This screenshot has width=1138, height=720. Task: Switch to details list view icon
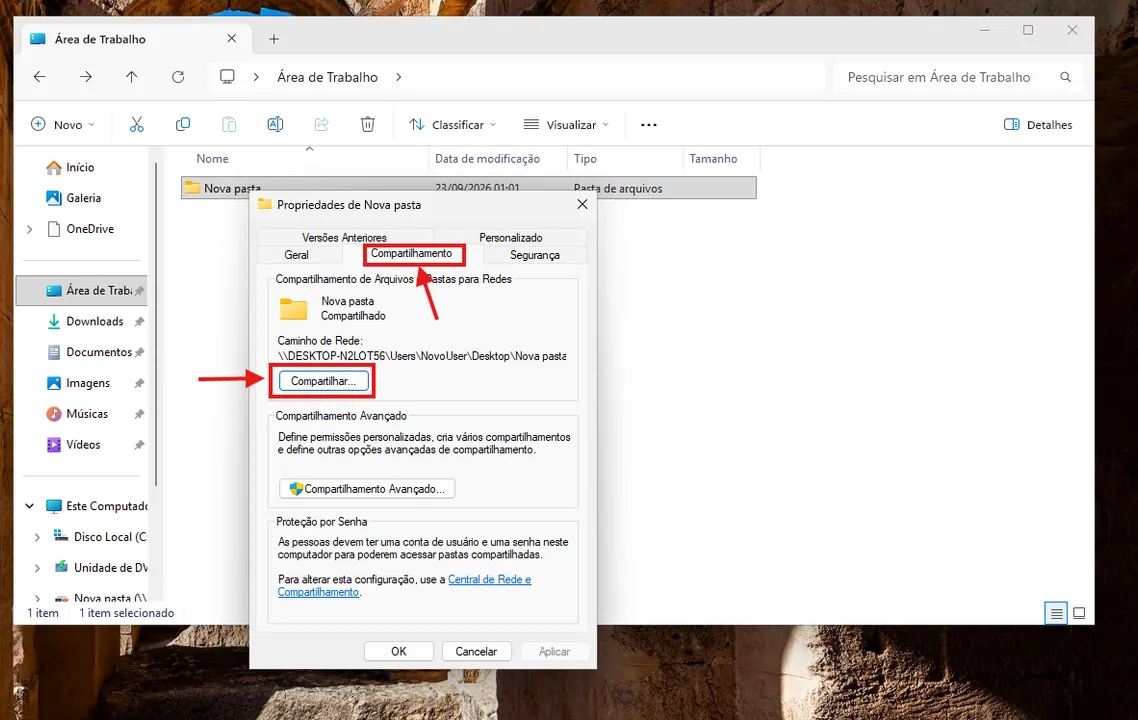point(1057,613)
